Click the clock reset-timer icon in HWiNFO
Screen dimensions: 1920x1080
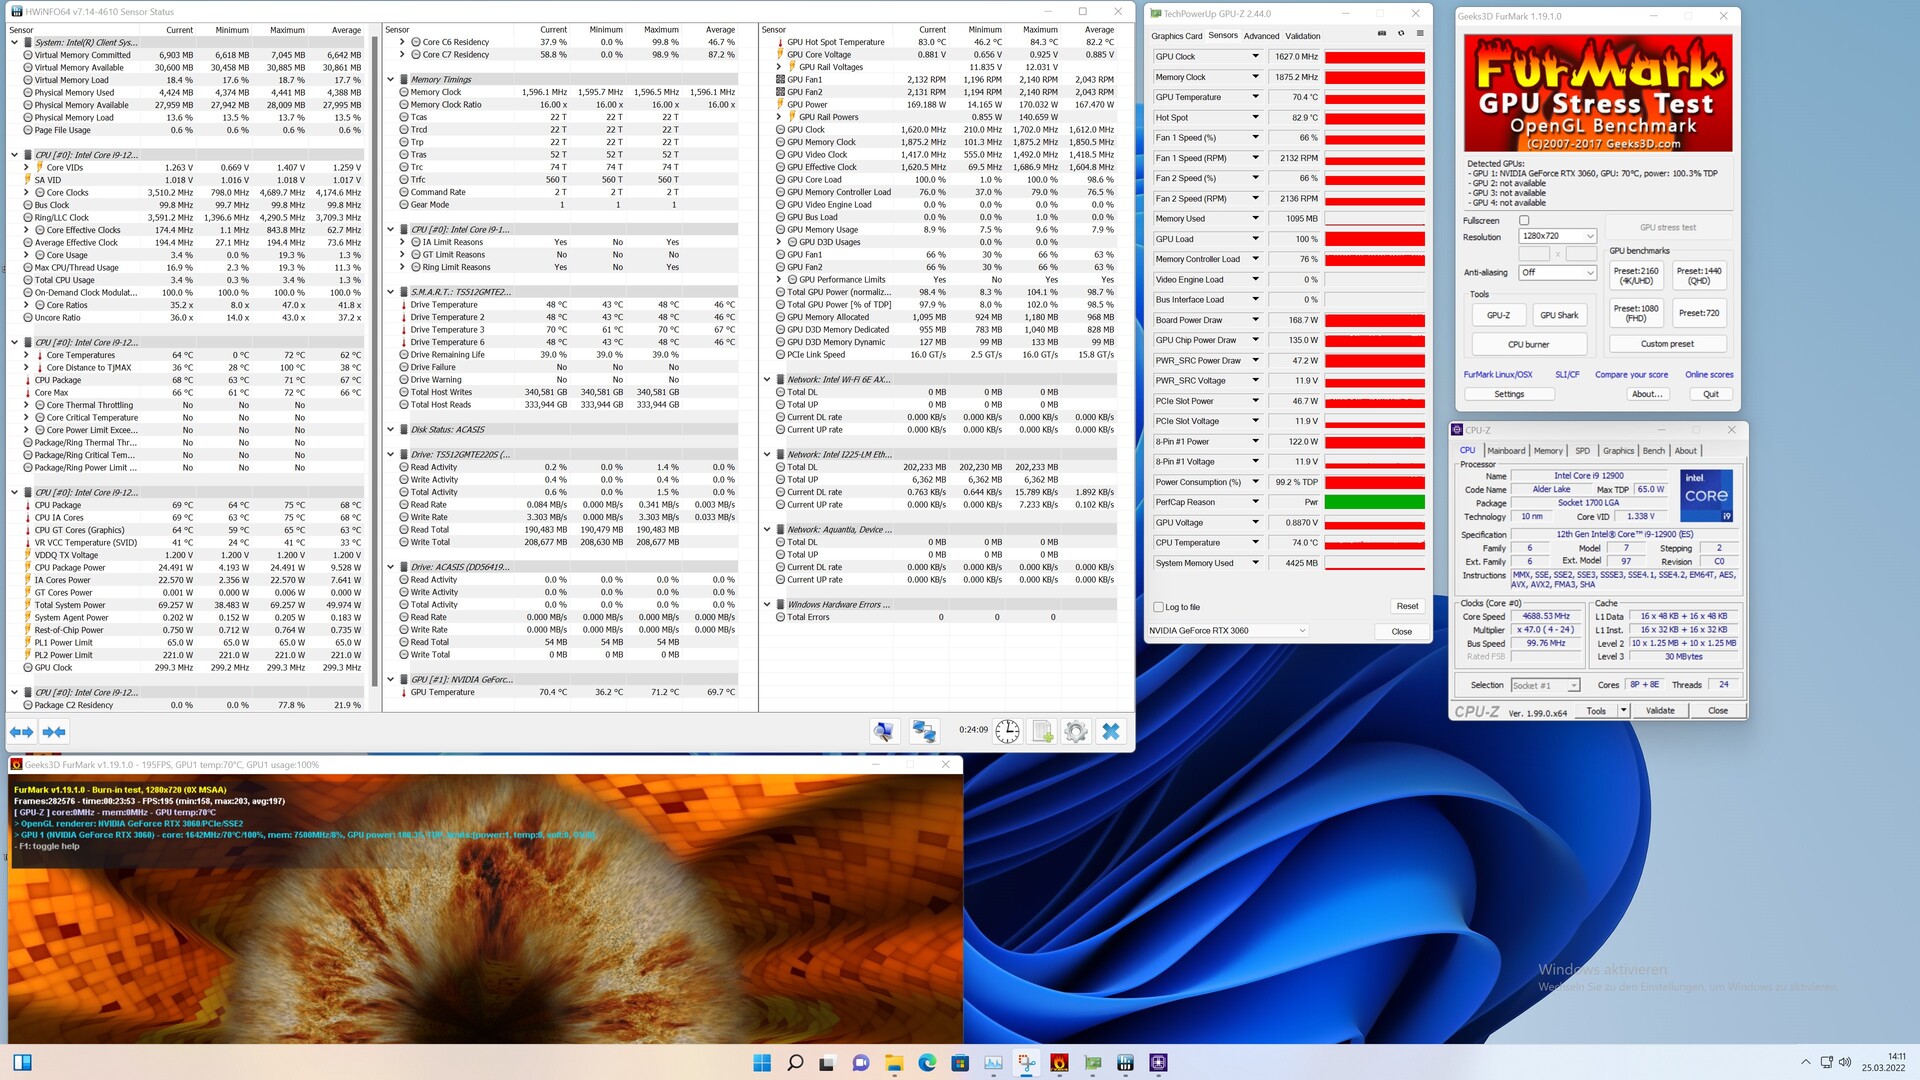tap(1007, 732)
